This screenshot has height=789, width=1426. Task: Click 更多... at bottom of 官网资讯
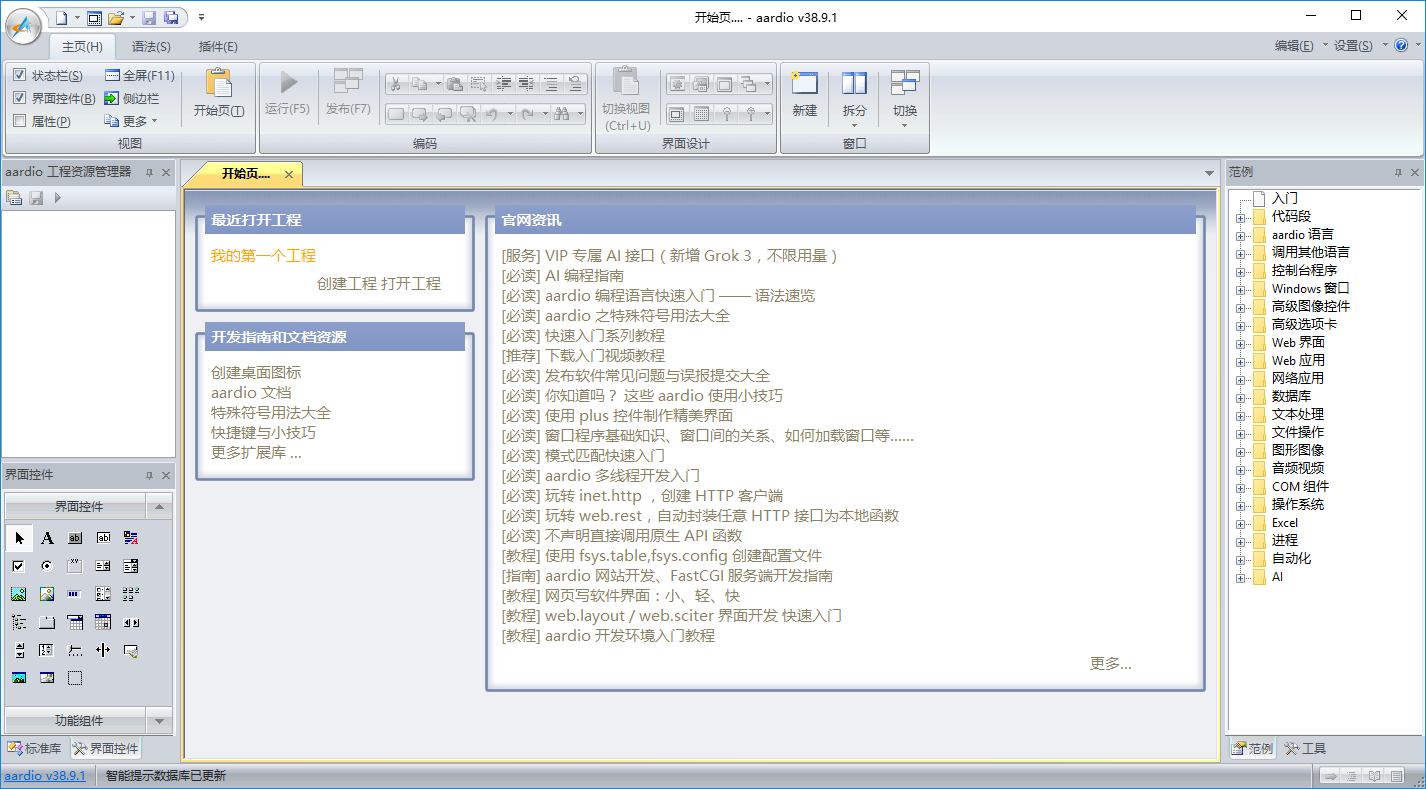pos(1111,663)
